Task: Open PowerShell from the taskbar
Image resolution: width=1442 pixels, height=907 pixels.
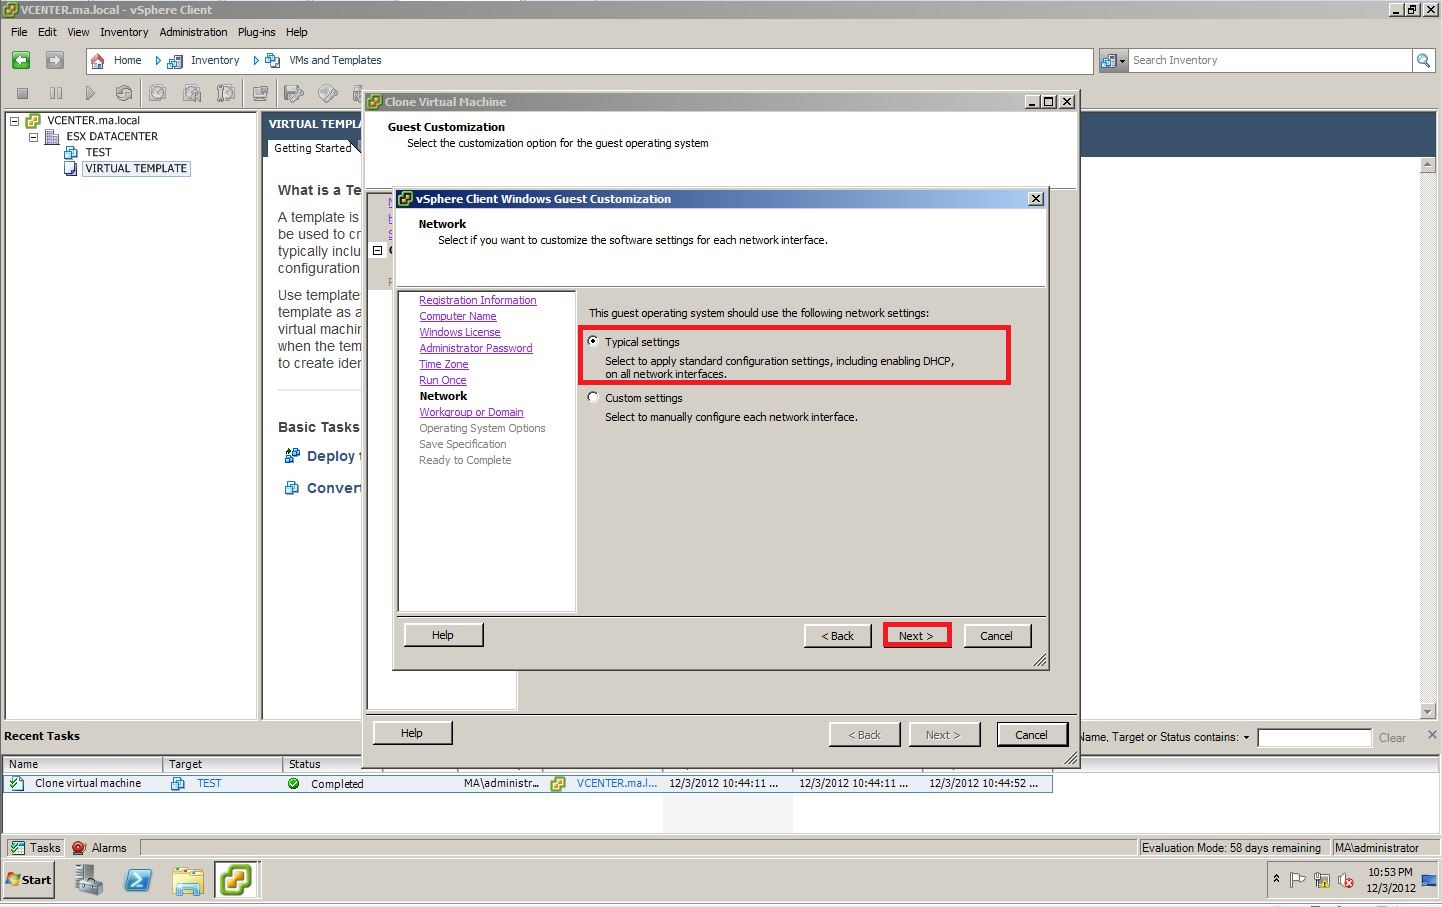Action: tap(138, 880)
